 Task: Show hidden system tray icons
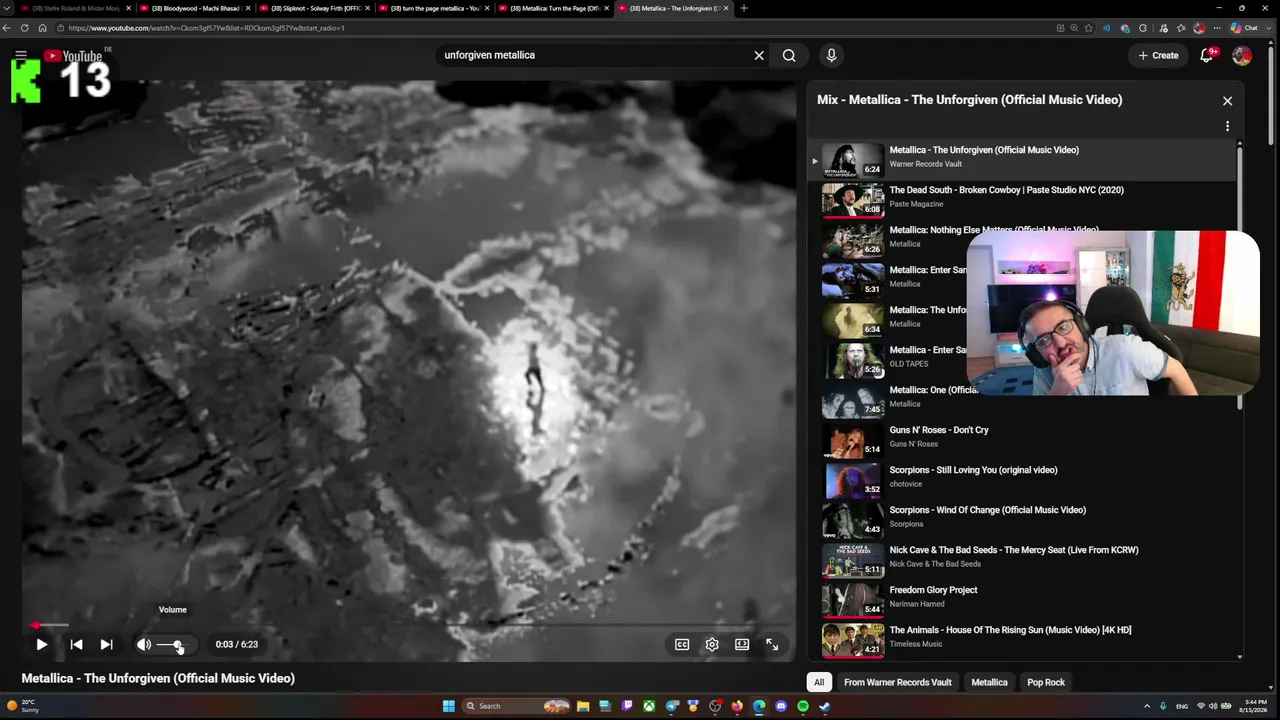click(1147, 706)
